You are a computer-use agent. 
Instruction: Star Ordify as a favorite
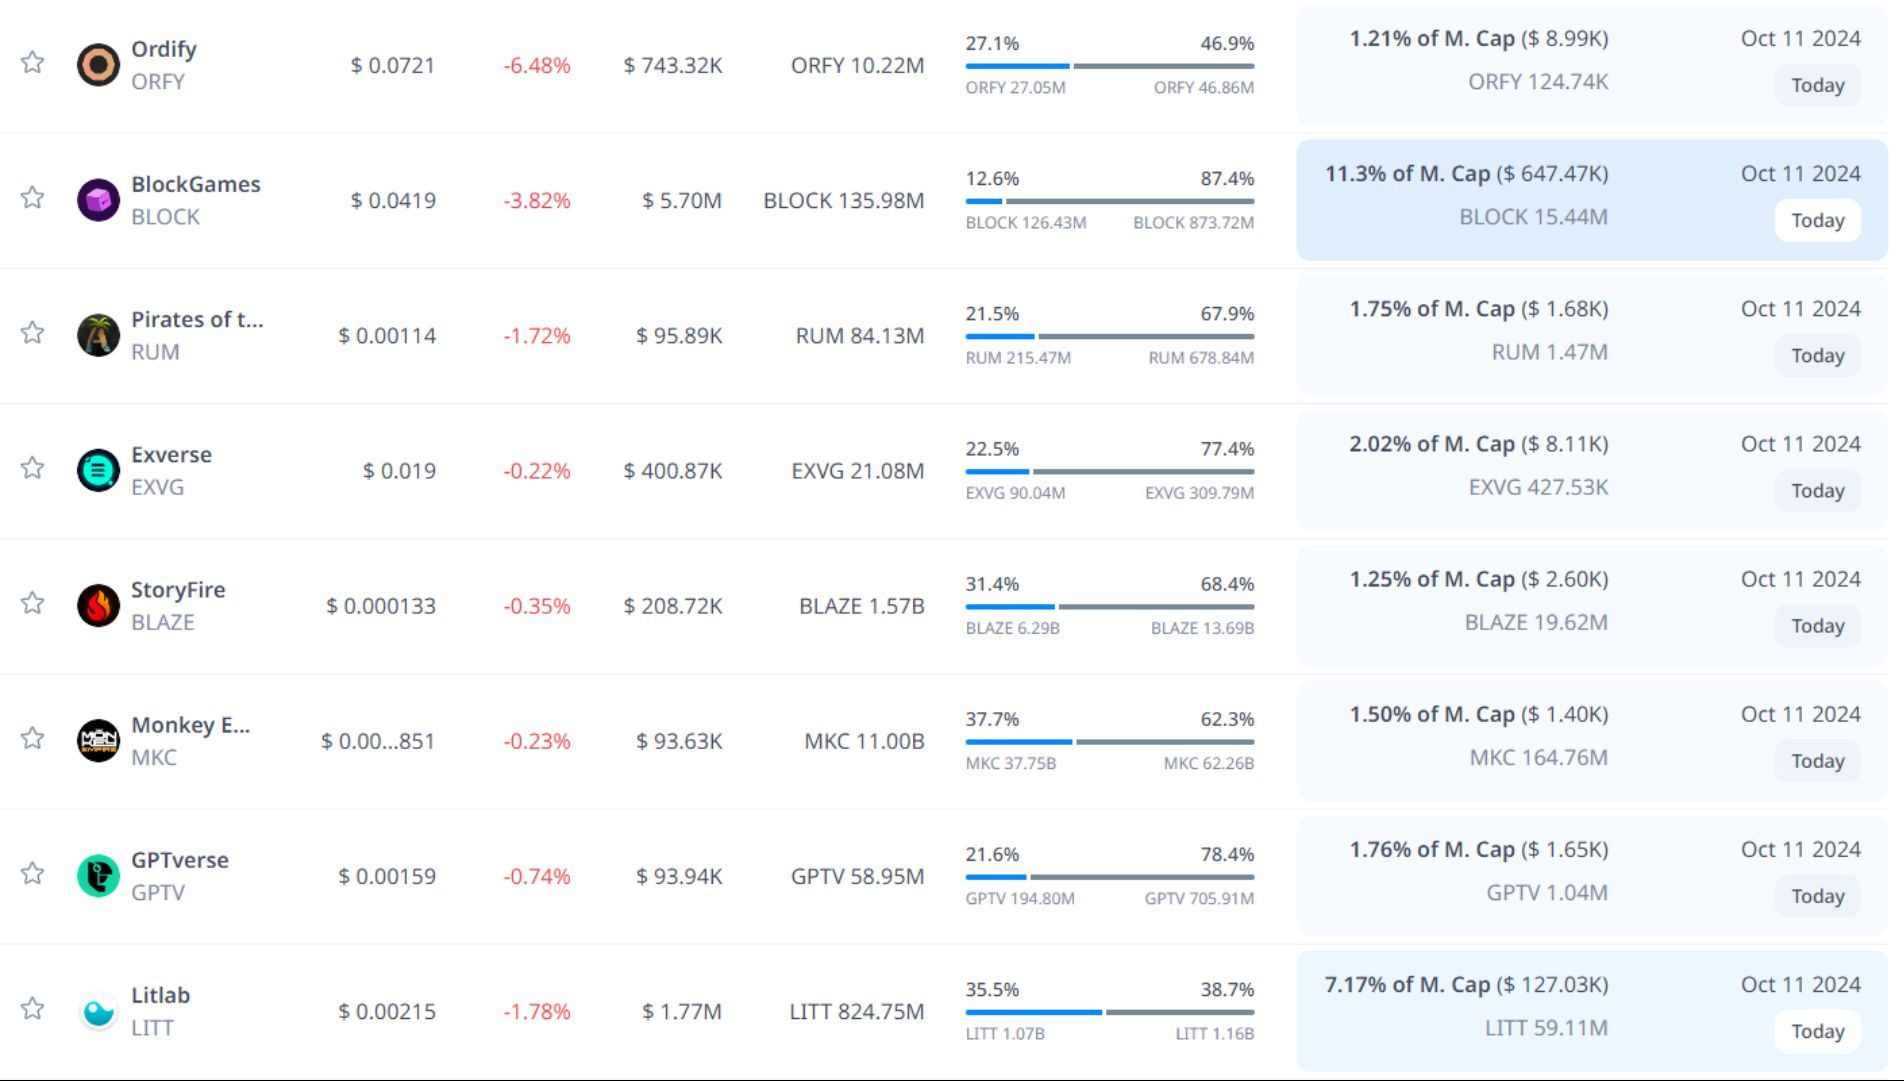(33, 62)
